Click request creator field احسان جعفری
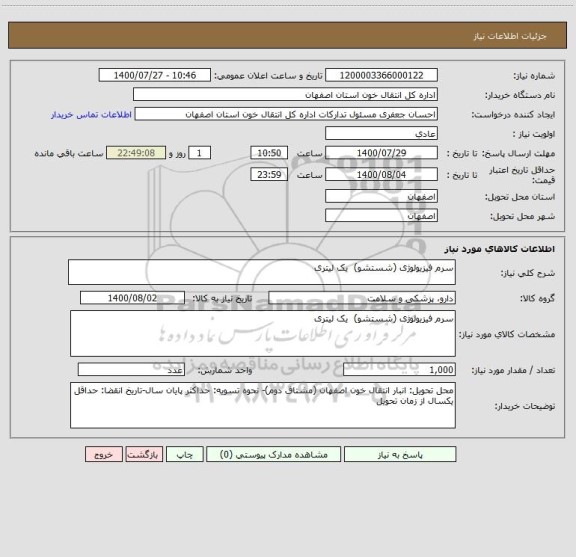This screenshot has width=576, height=557. click(x=286, y=114)
